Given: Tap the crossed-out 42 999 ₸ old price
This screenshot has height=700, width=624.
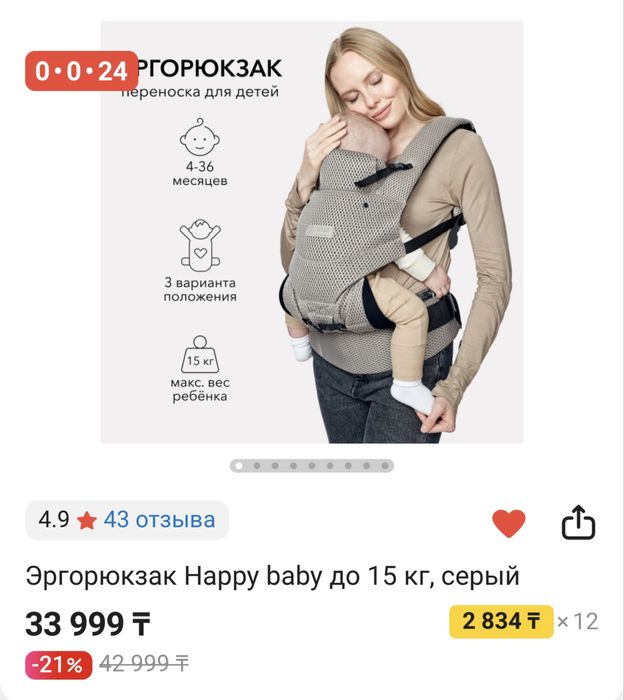Looking at the screenshot, I should pyautogui.click(x=144, y=664).
